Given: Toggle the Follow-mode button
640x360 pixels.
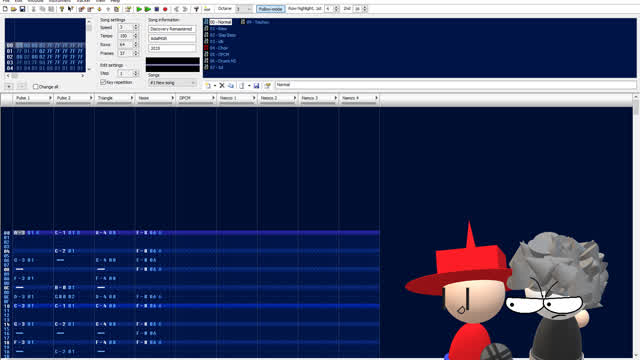Looking at the screenshot, I should 271,9.
